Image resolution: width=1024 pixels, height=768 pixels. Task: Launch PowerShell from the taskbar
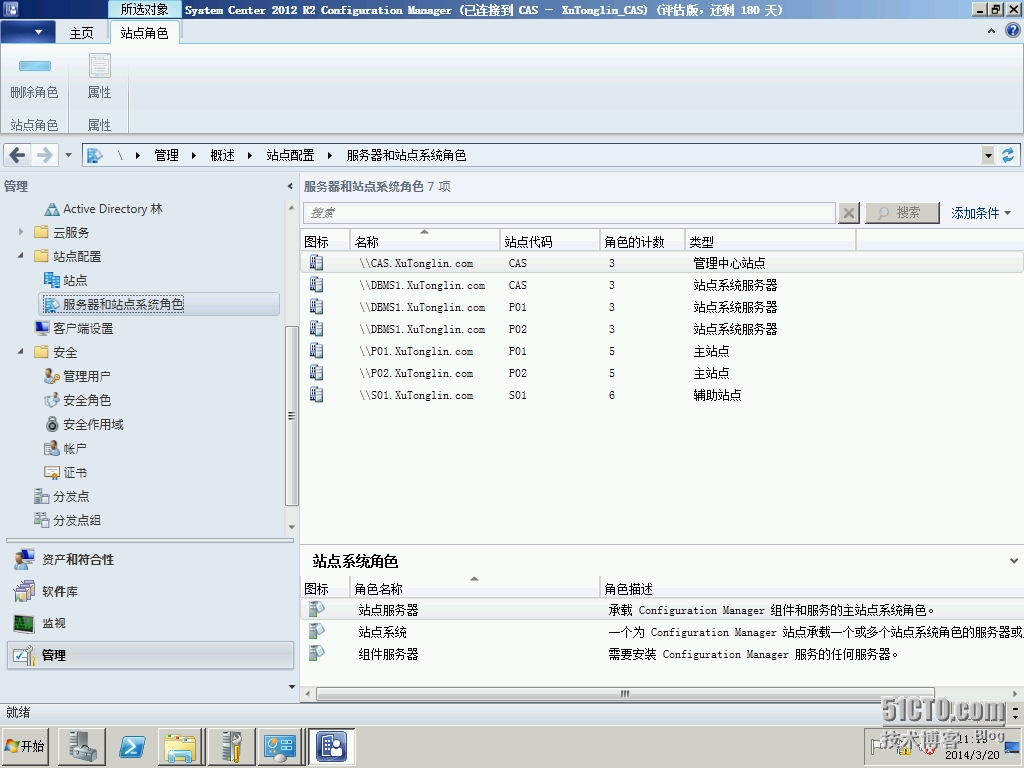(132, 746)
